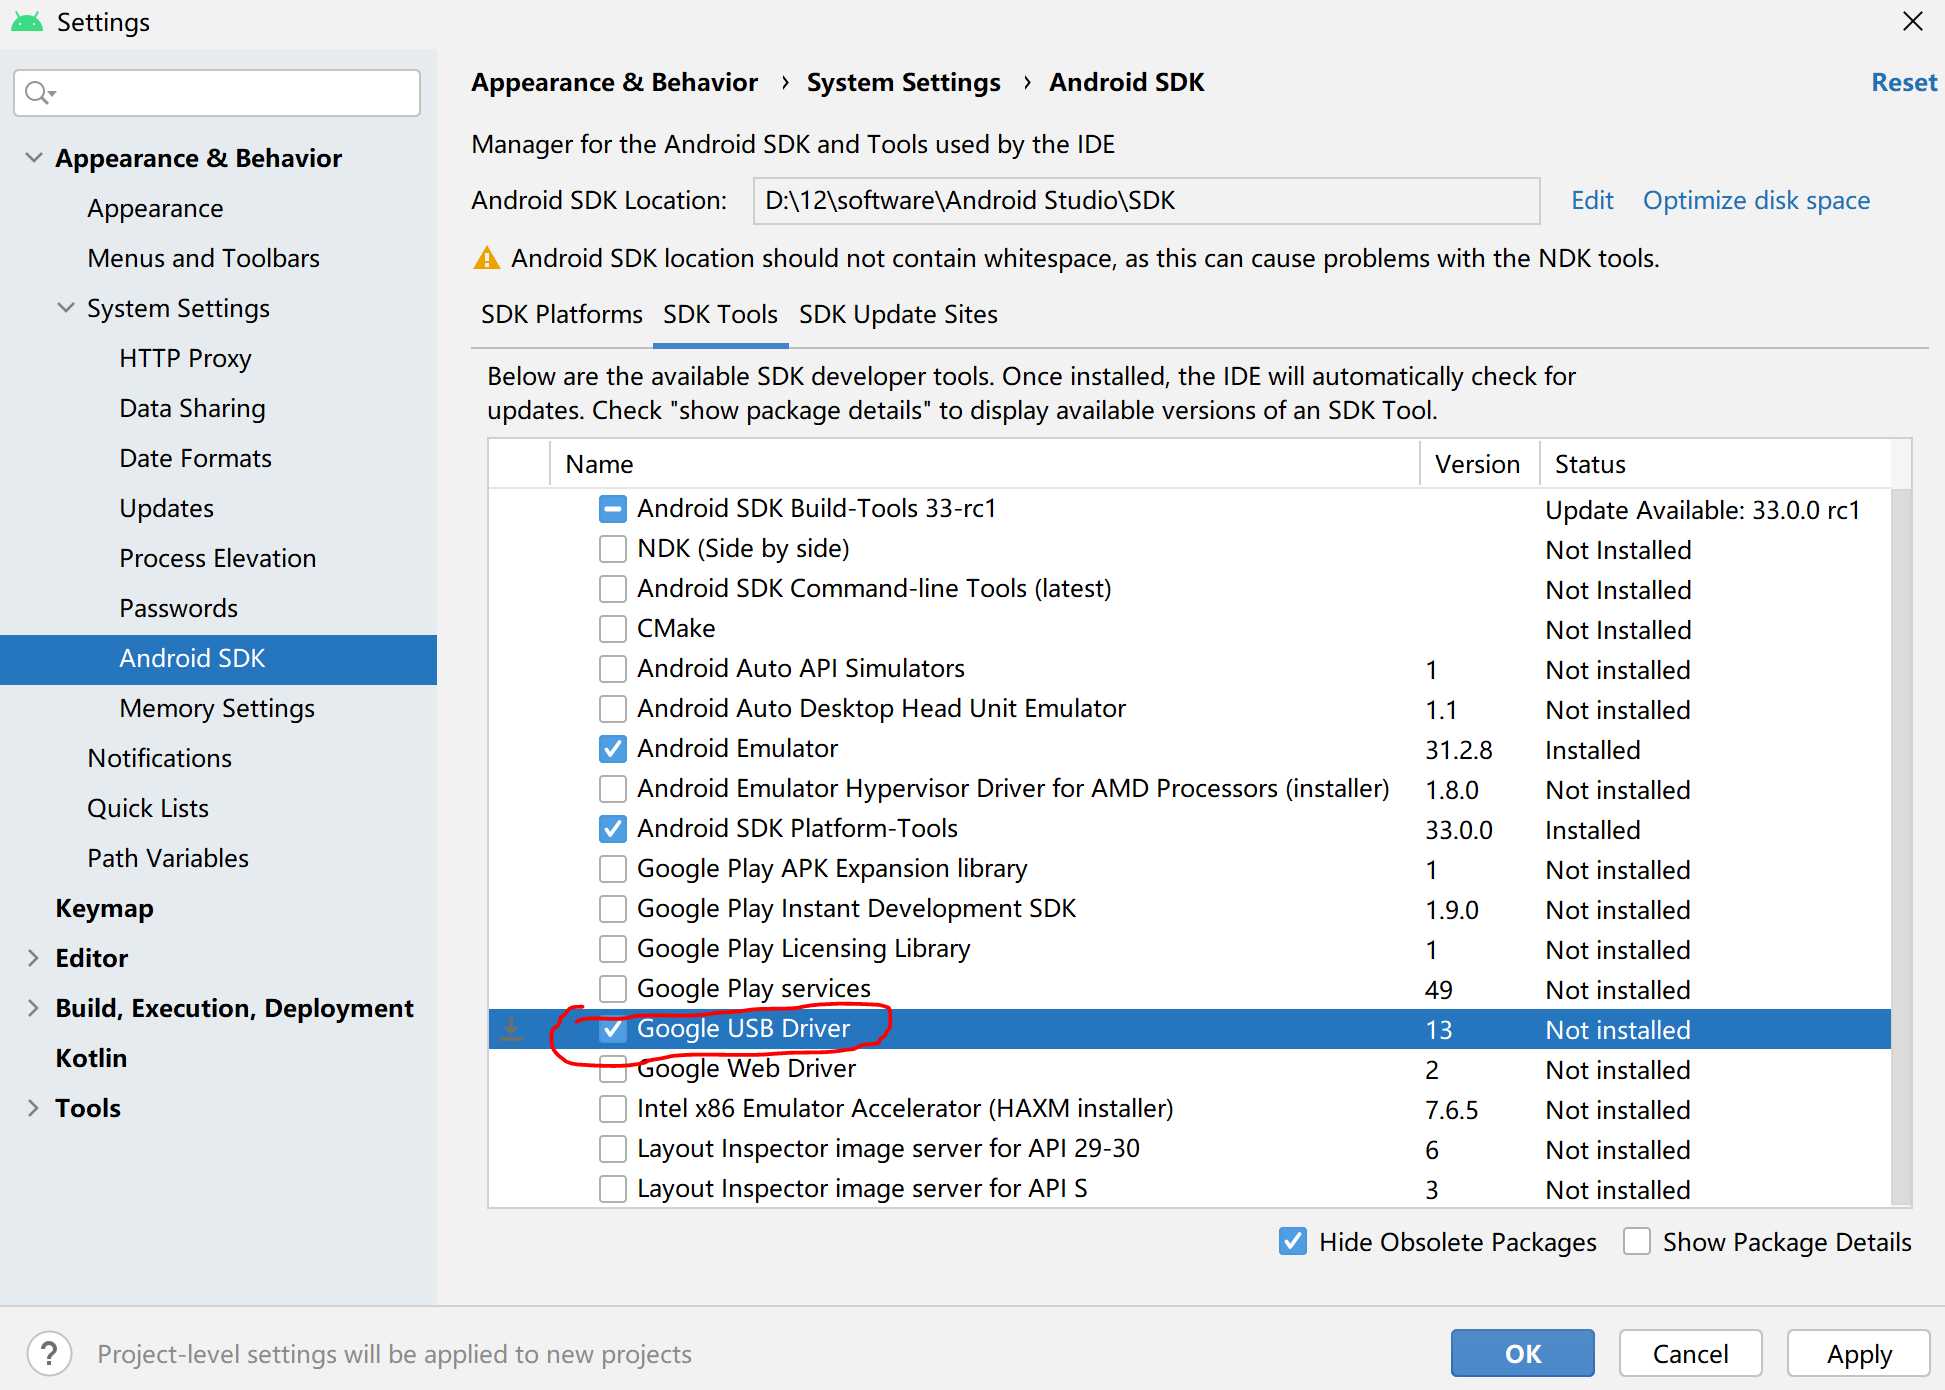This screenshot has width=1945, height=1390.
Task: Go to Data Sharing settings
Action: pos(192,409)
